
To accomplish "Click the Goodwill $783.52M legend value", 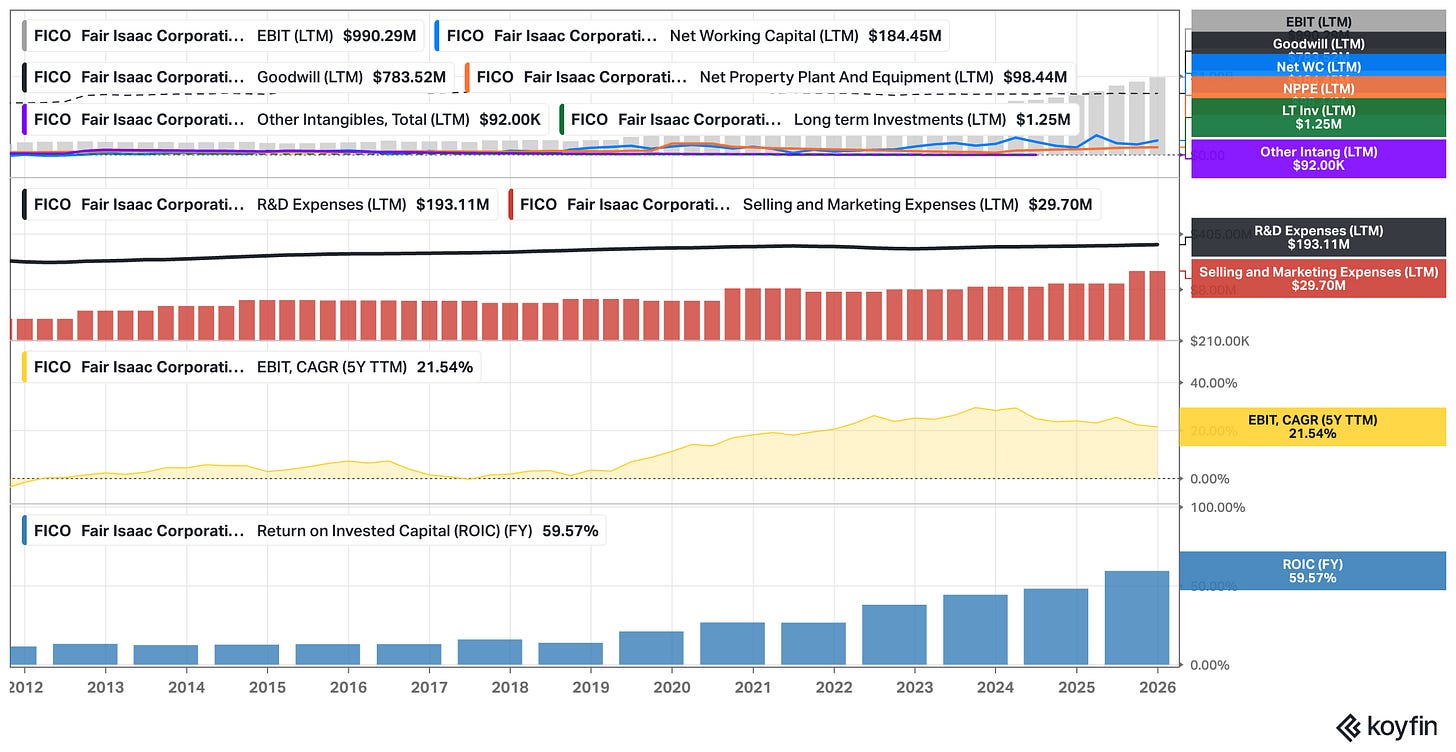I will click(408, 77).
